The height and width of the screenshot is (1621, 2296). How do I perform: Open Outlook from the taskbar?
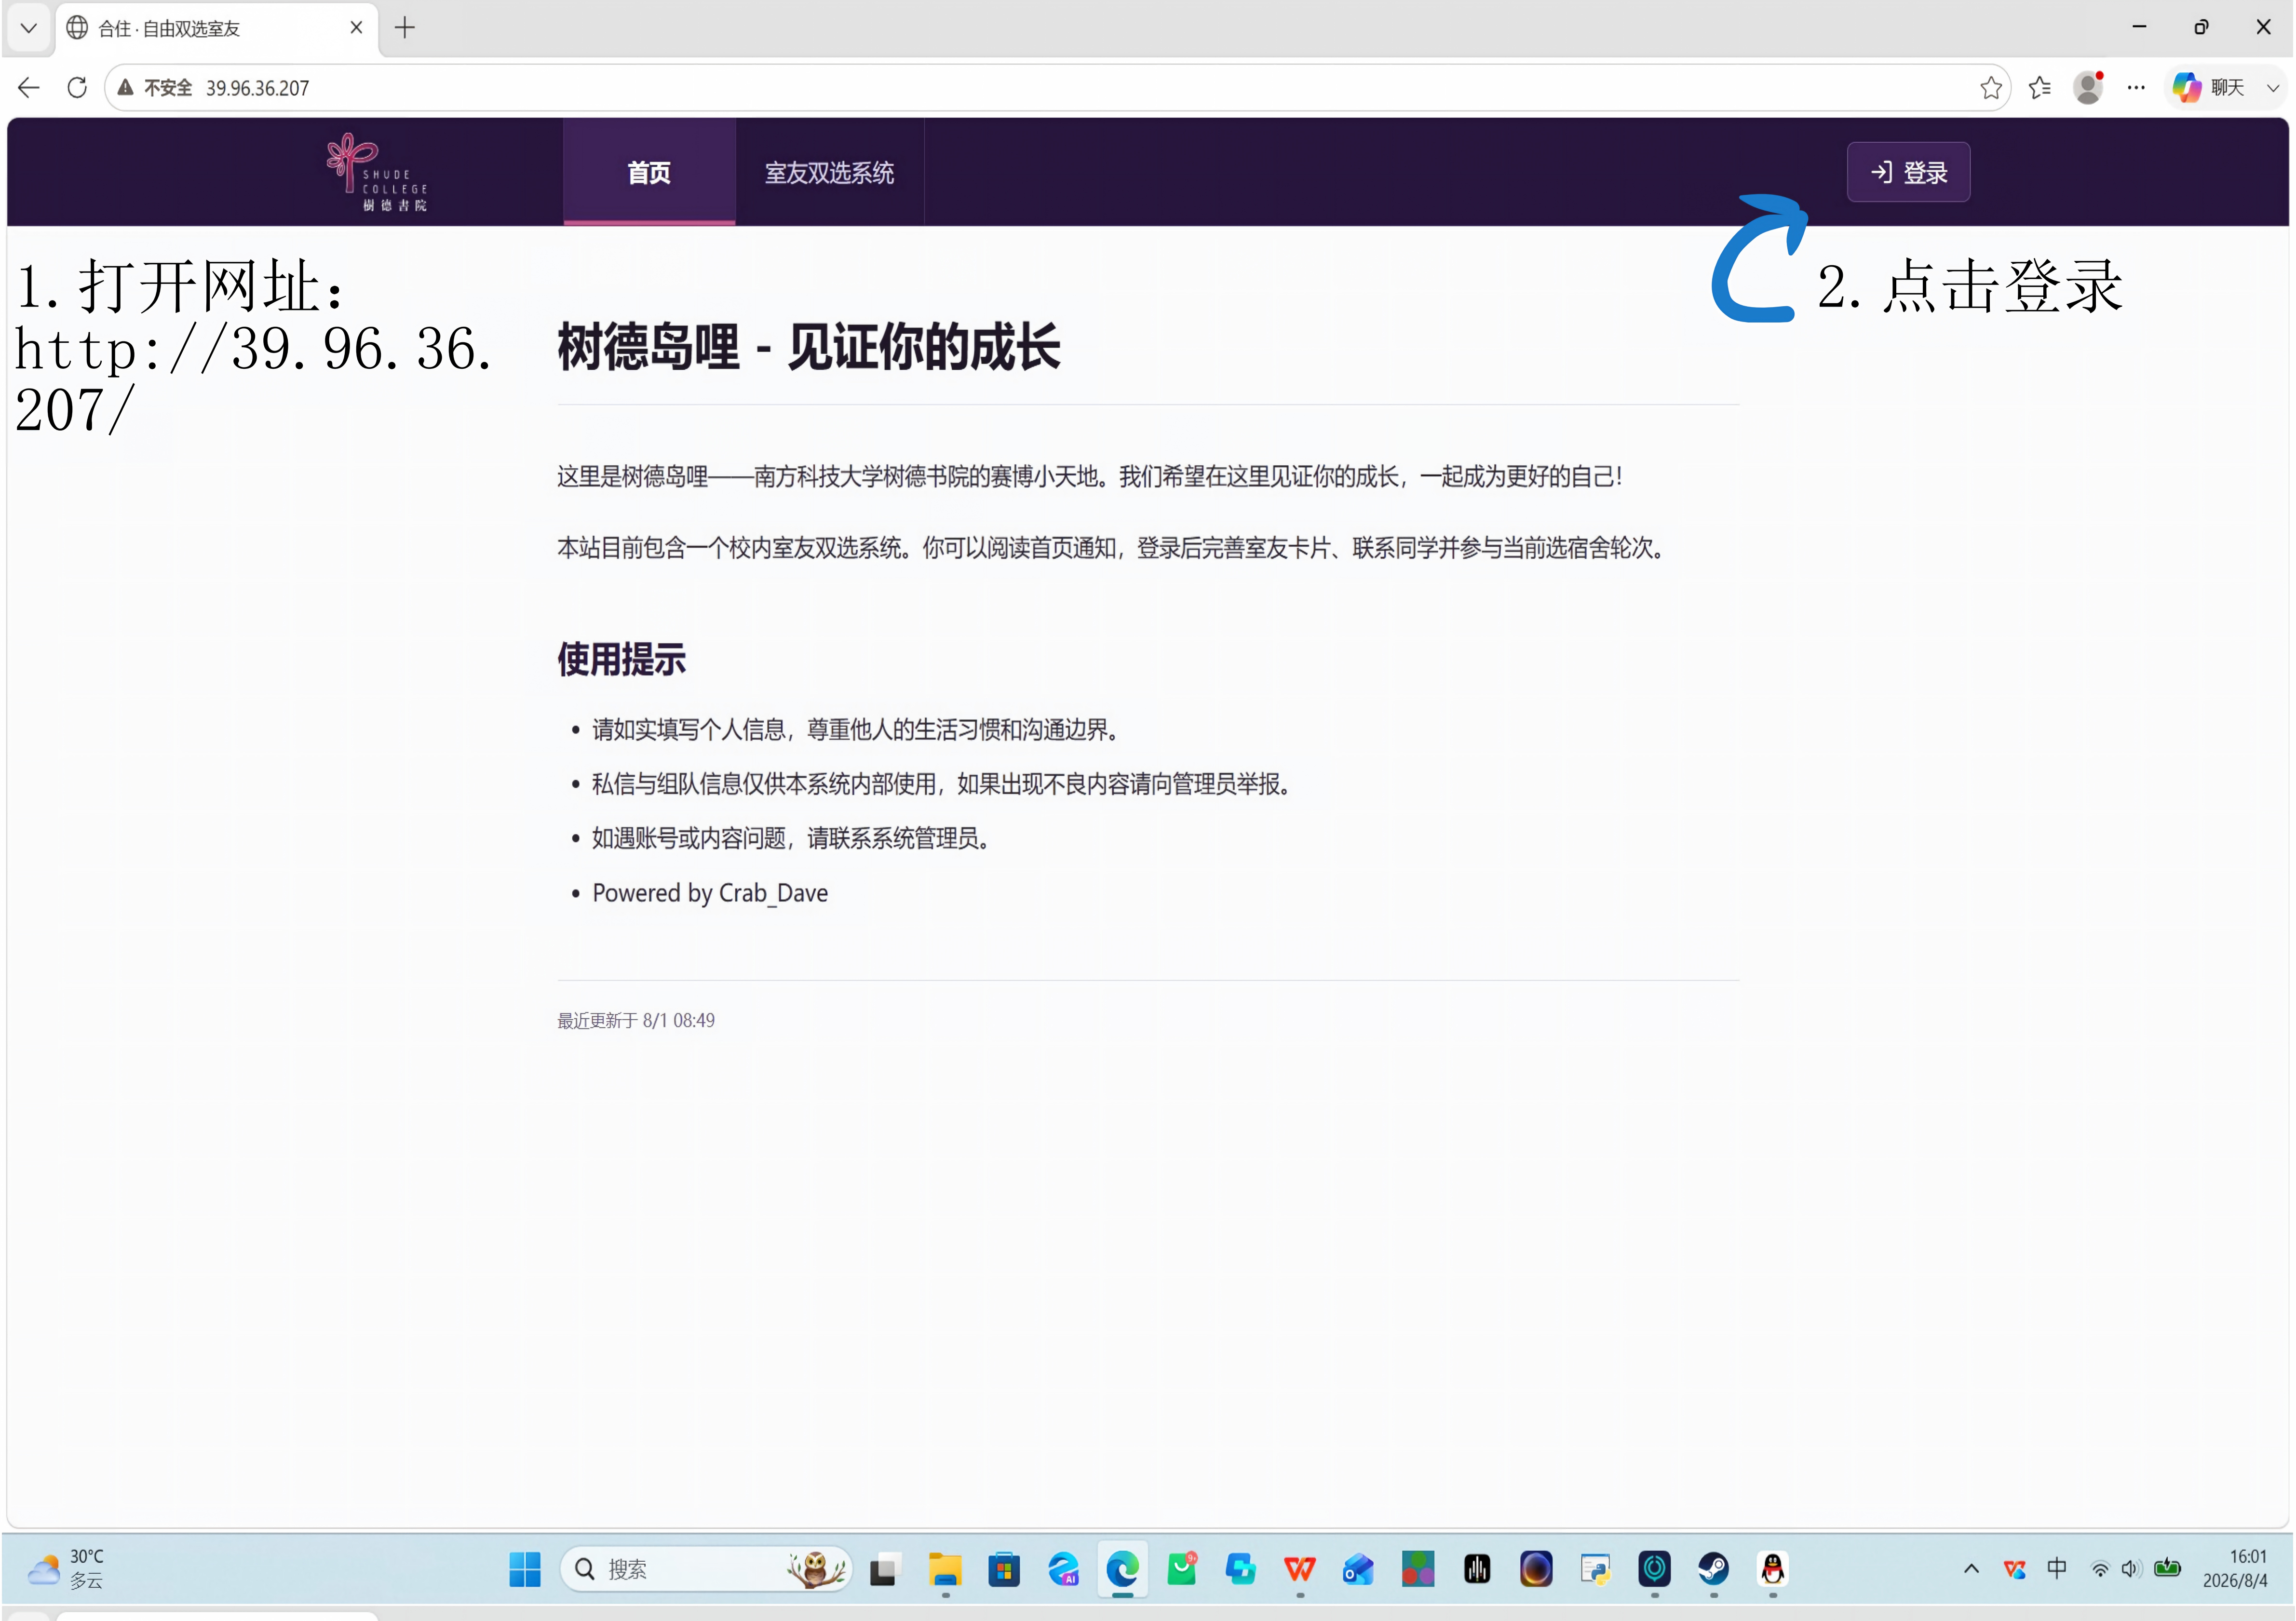click(1358, 1569)
